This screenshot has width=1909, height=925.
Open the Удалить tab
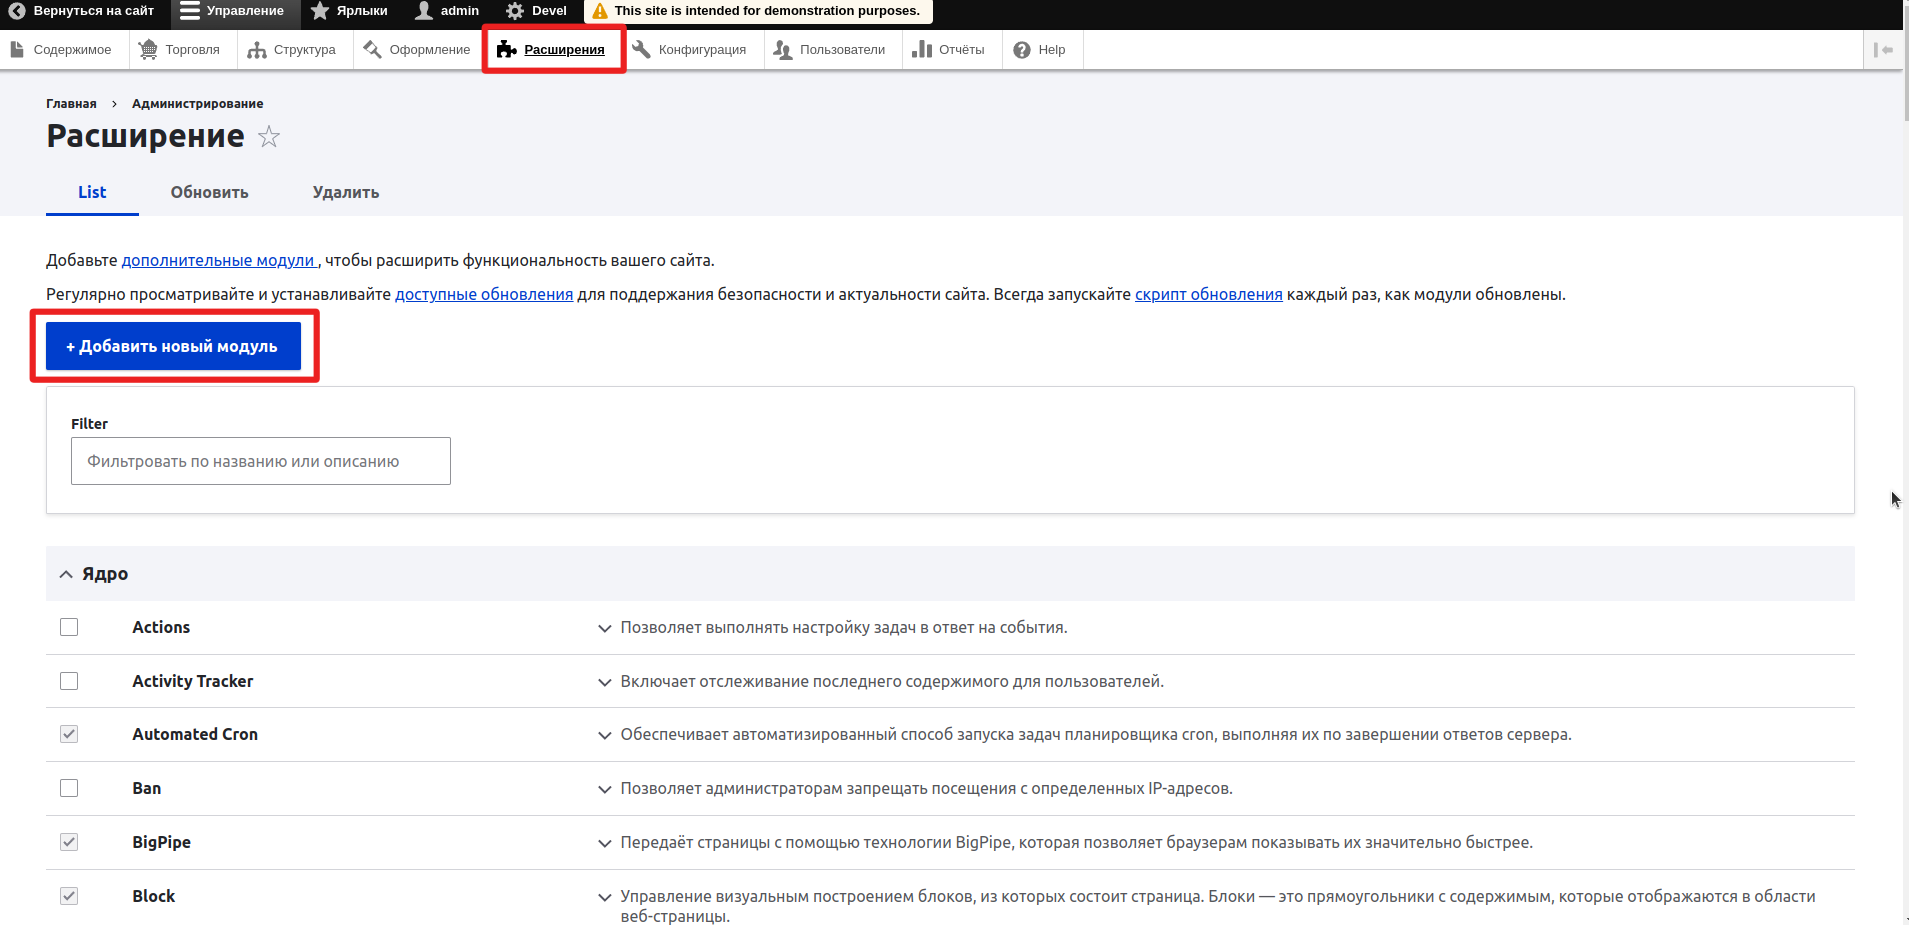345,192
